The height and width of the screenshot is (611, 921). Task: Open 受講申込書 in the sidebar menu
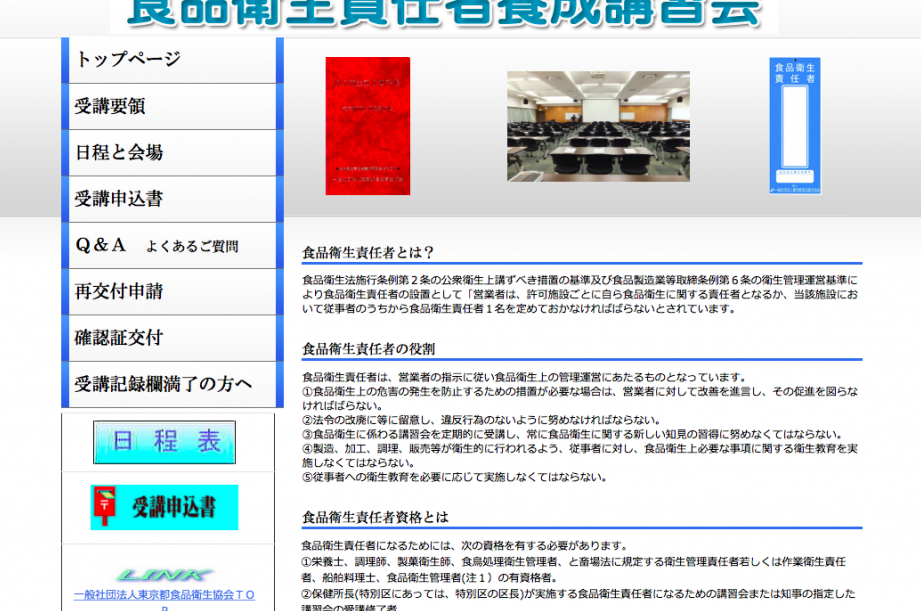[x=170, y=199]
